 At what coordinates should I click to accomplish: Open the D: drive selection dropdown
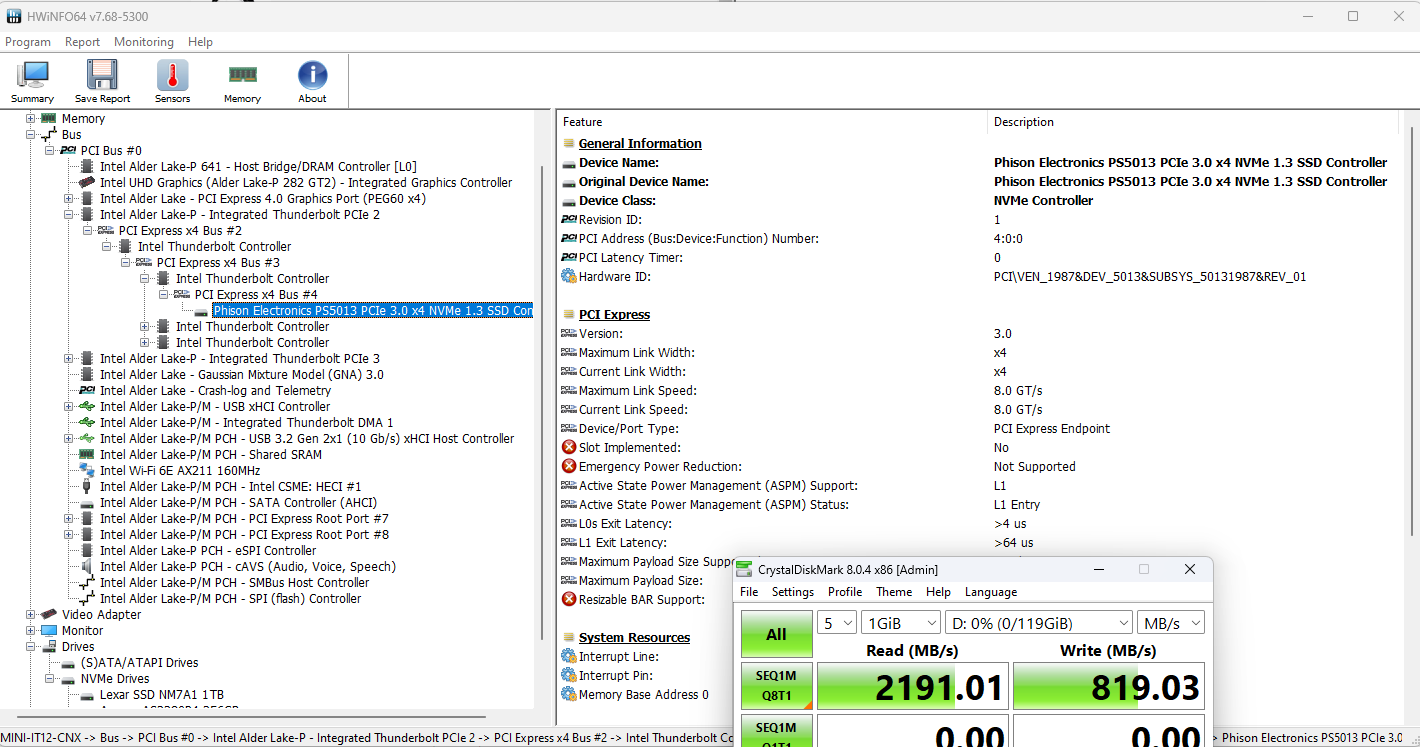point(1039,623)
